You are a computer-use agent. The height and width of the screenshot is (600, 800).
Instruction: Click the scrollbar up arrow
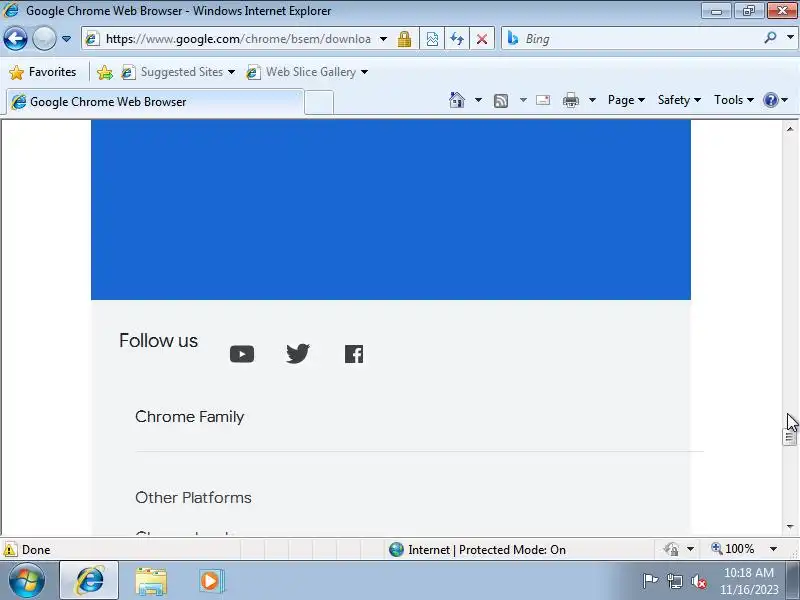pos(790,129)
